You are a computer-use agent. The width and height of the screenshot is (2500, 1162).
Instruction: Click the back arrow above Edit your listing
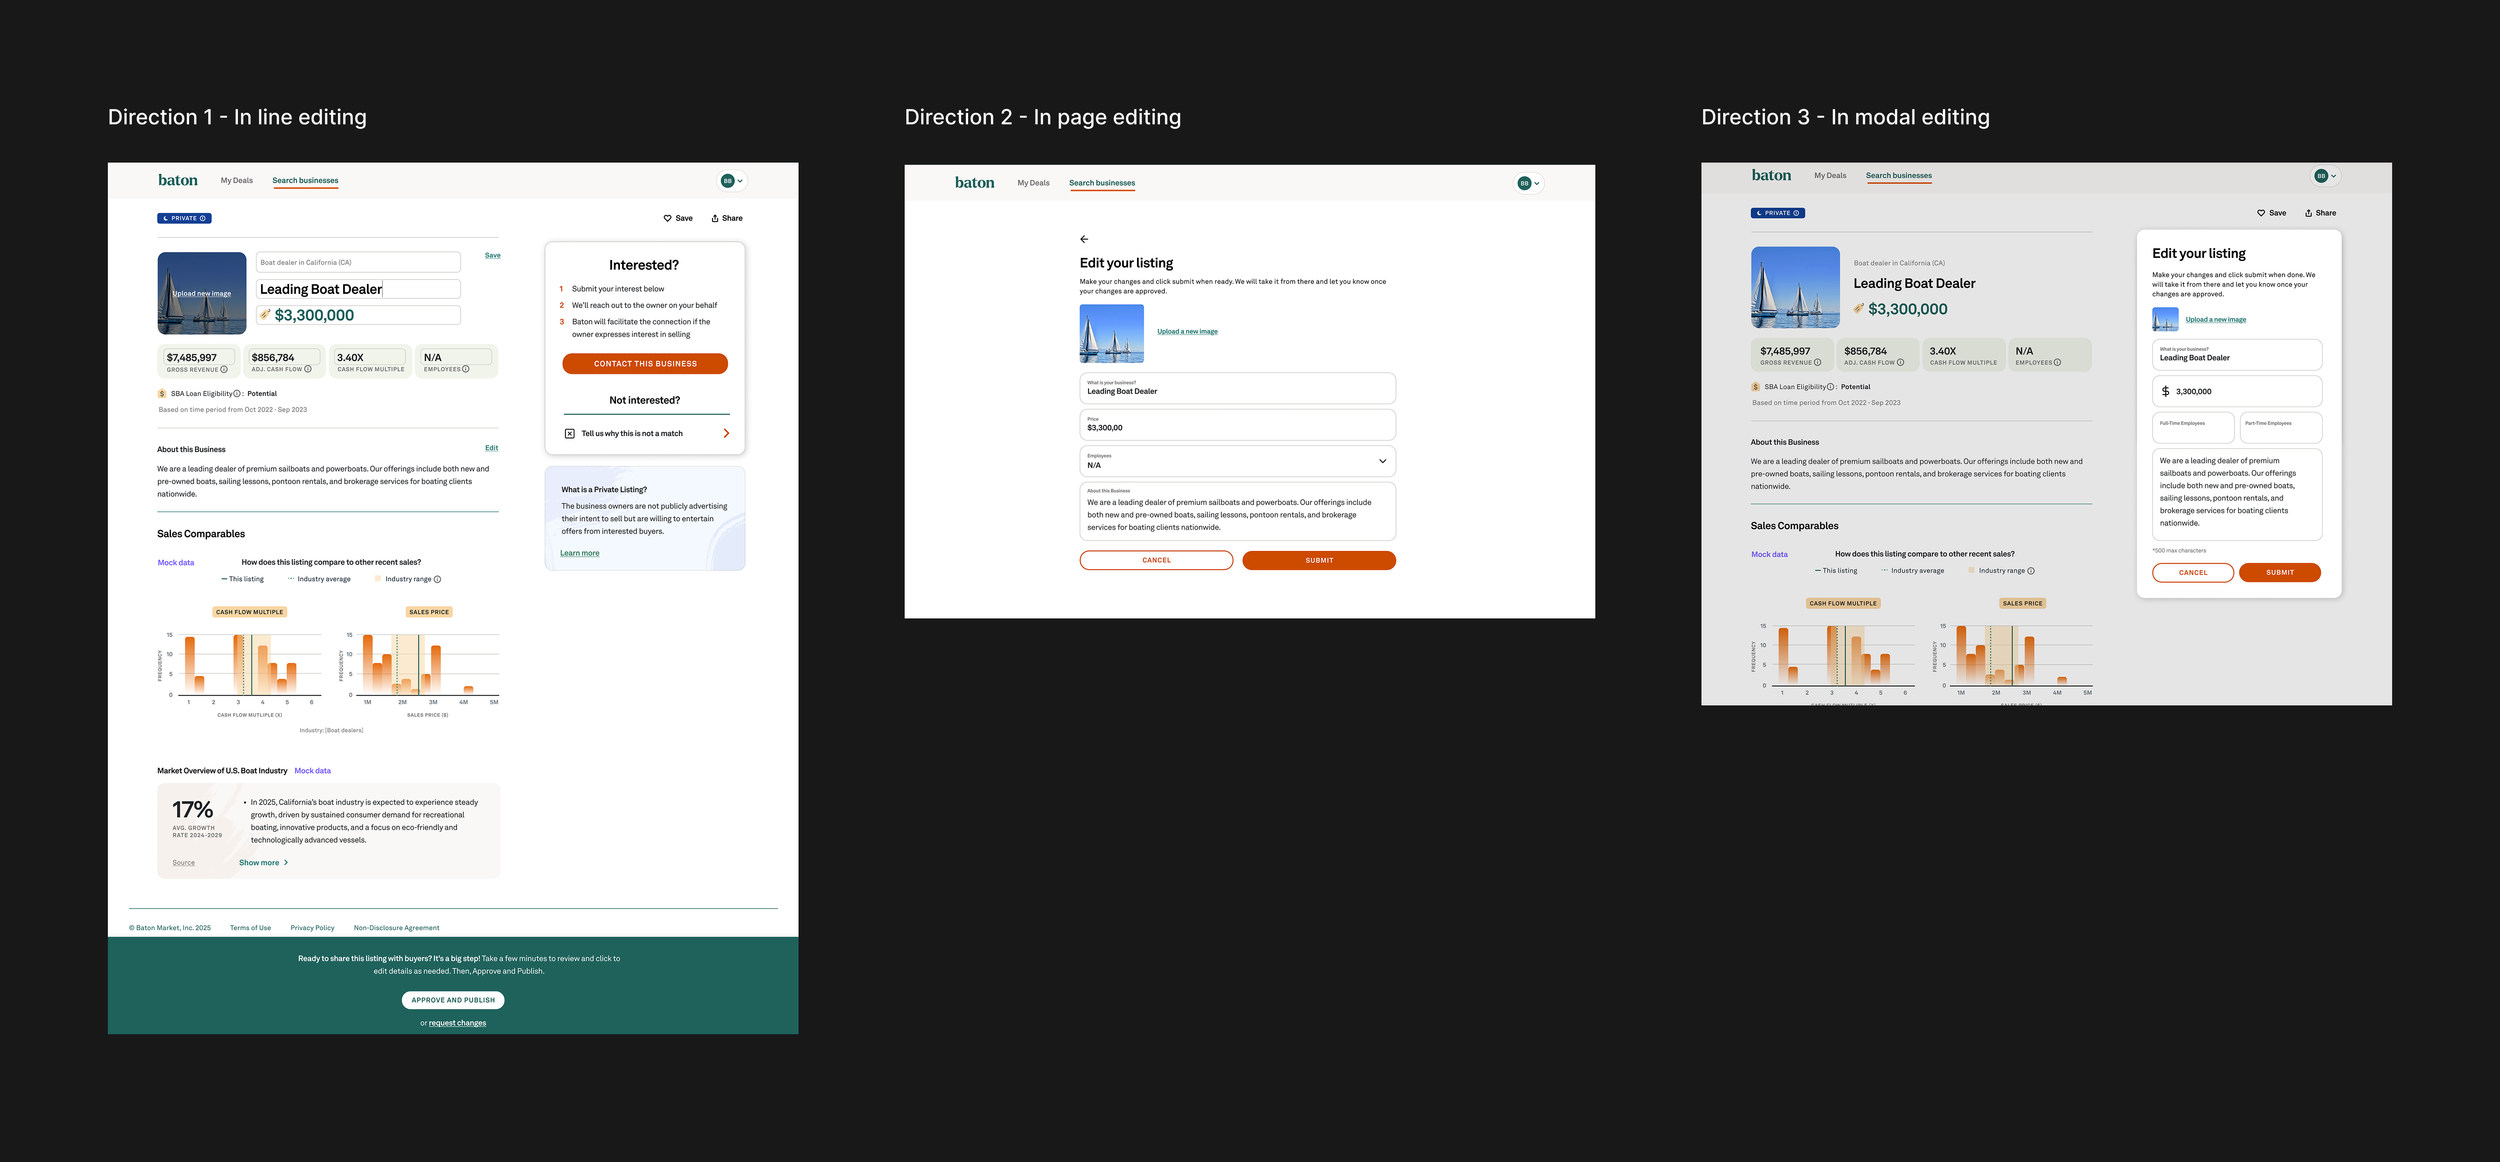1084,239
